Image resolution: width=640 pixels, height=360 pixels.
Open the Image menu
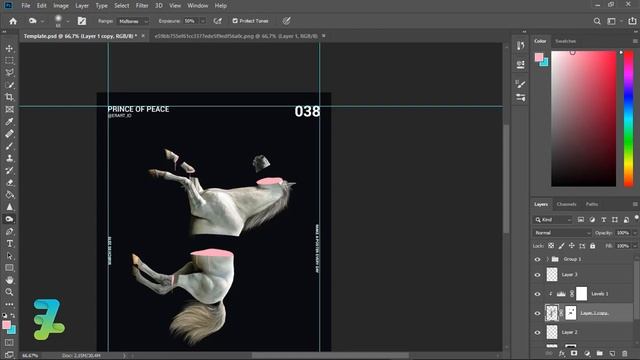click(x=61, y=6)
